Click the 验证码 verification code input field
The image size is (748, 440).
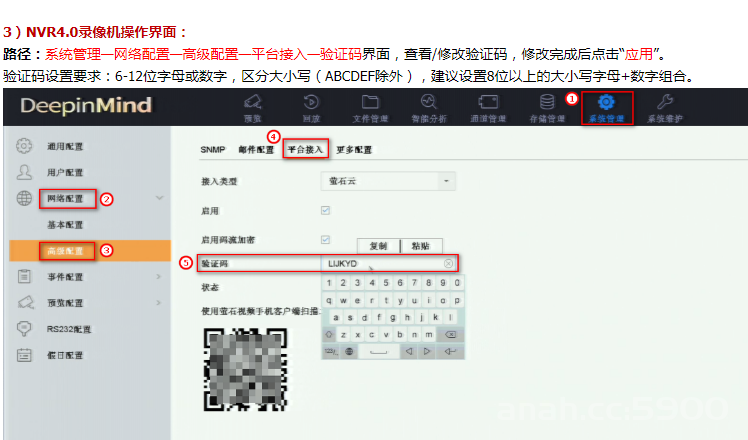pos(389,263)
